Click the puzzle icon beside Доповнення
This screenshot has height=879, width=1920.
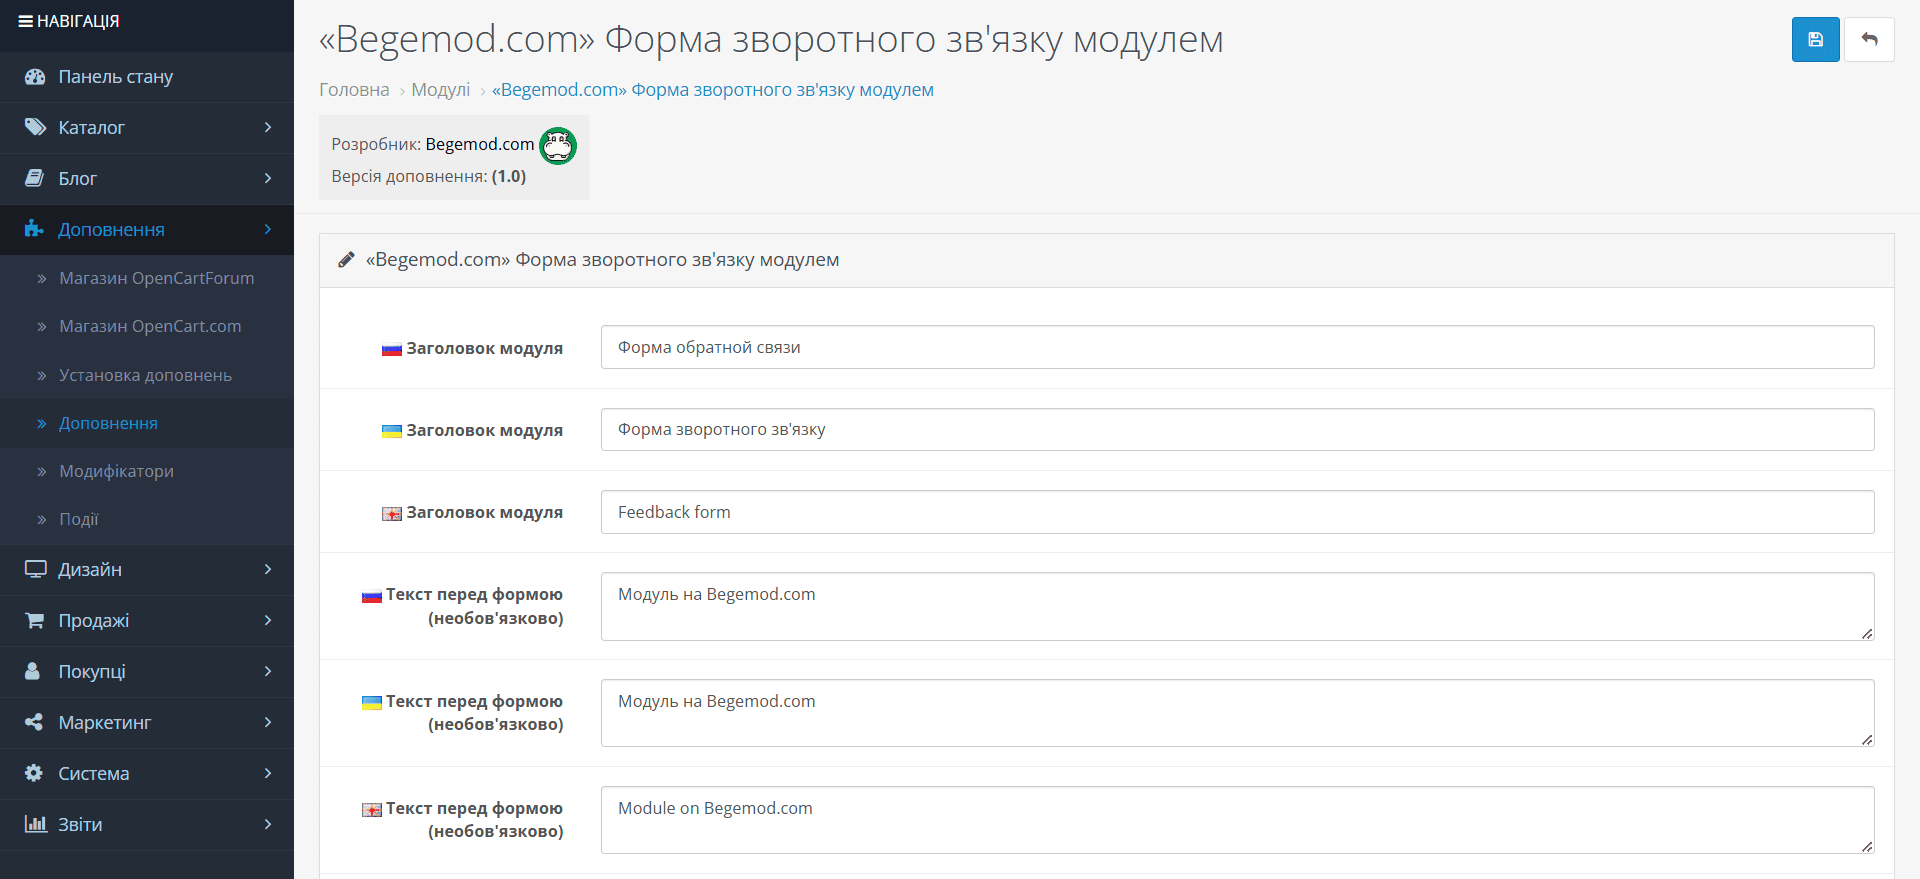[34, 229]
